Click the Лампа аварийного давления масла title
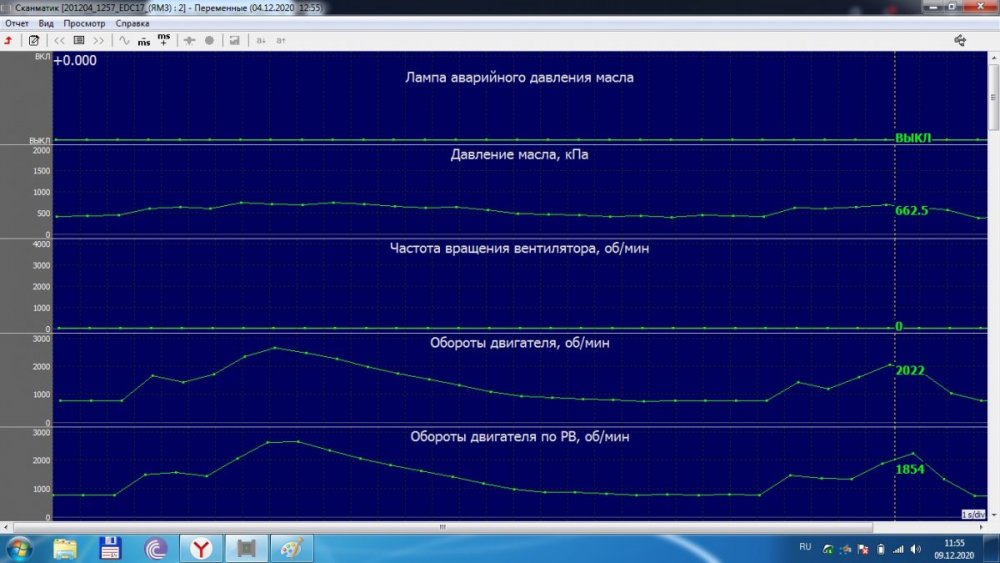The image size is (1000, 563). coord(519,77)
